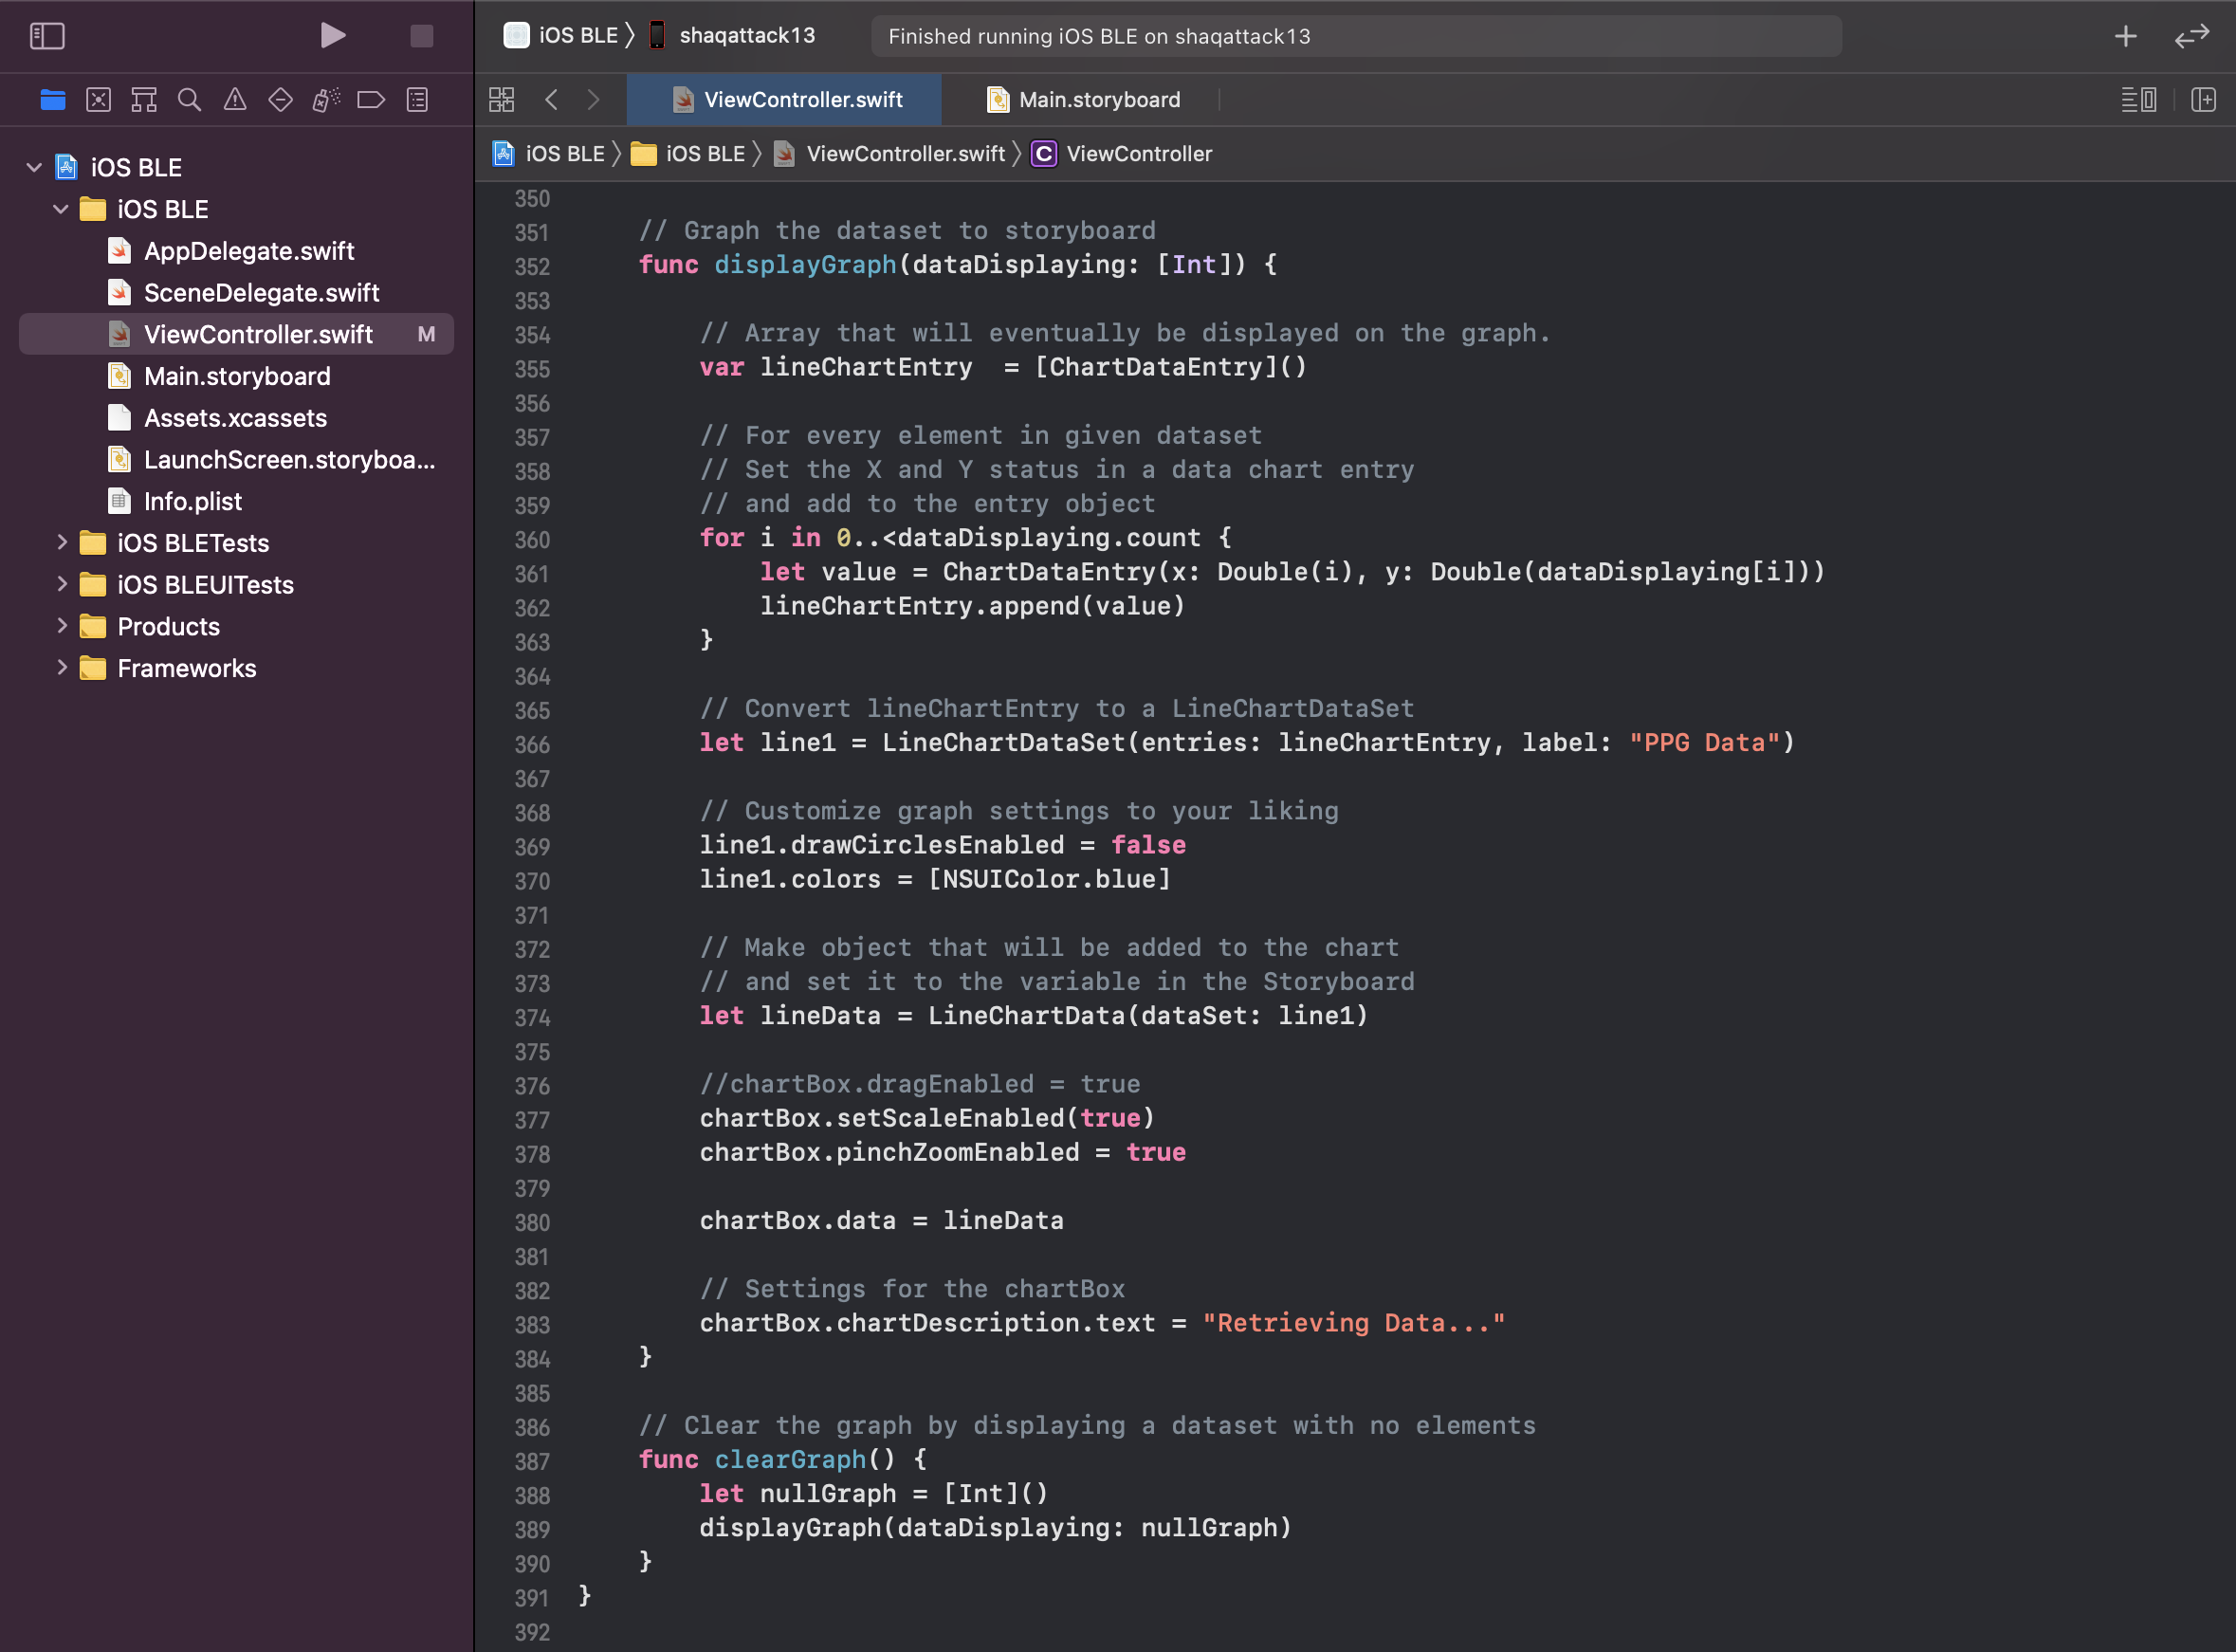Choose the shaqattack13 run destination

click(x=732, y=35)
